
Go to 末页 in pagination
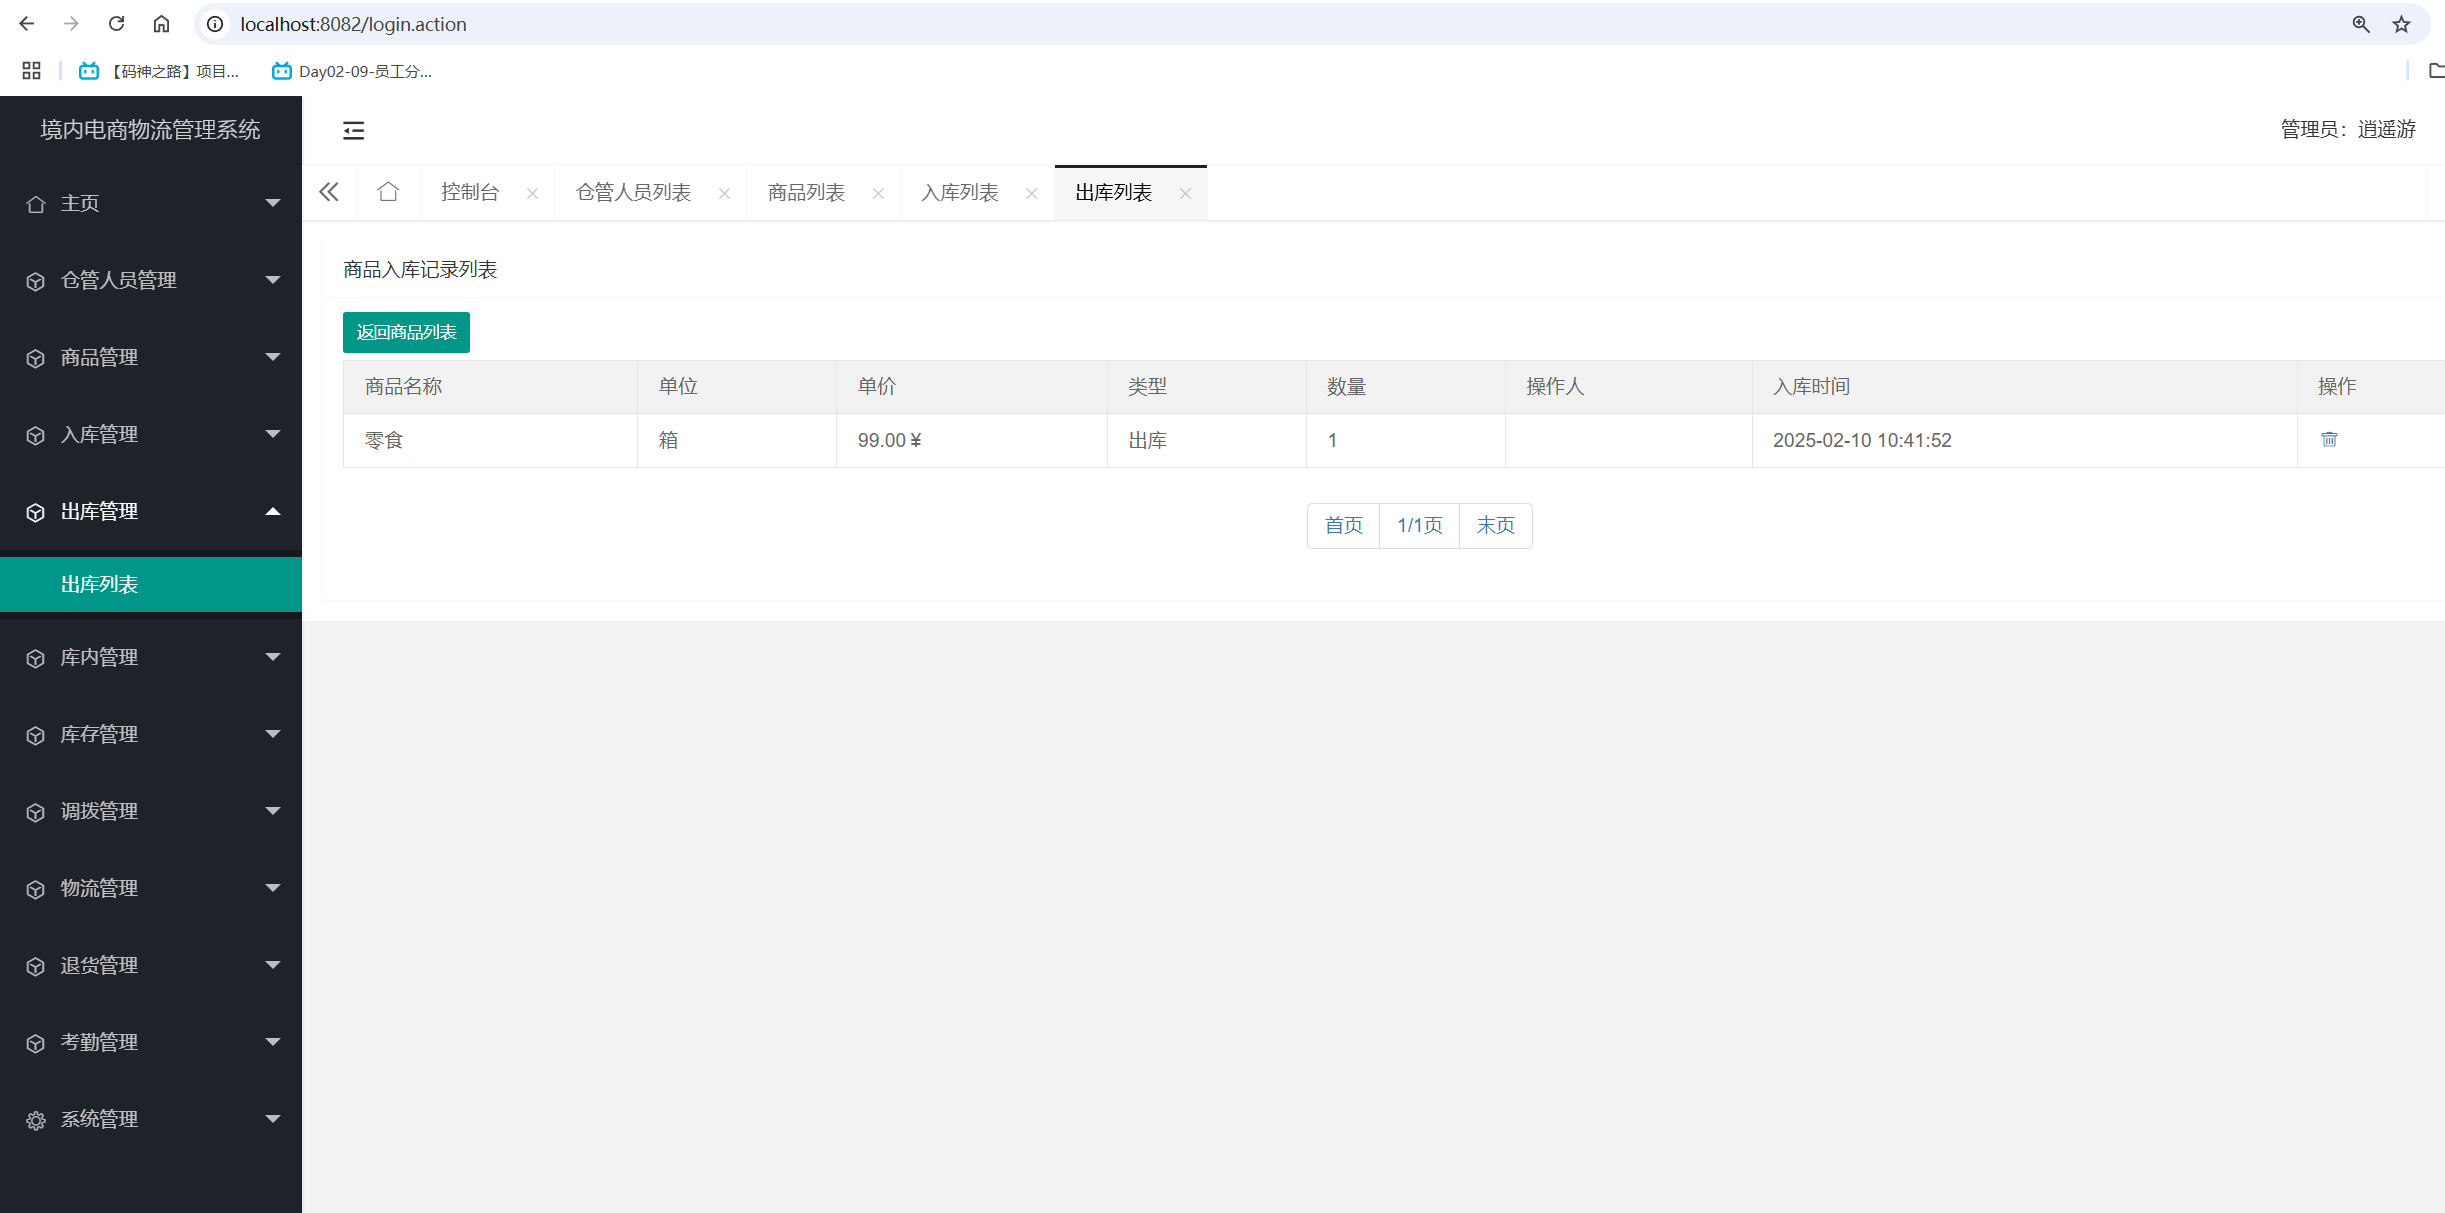click(1495, 525)
